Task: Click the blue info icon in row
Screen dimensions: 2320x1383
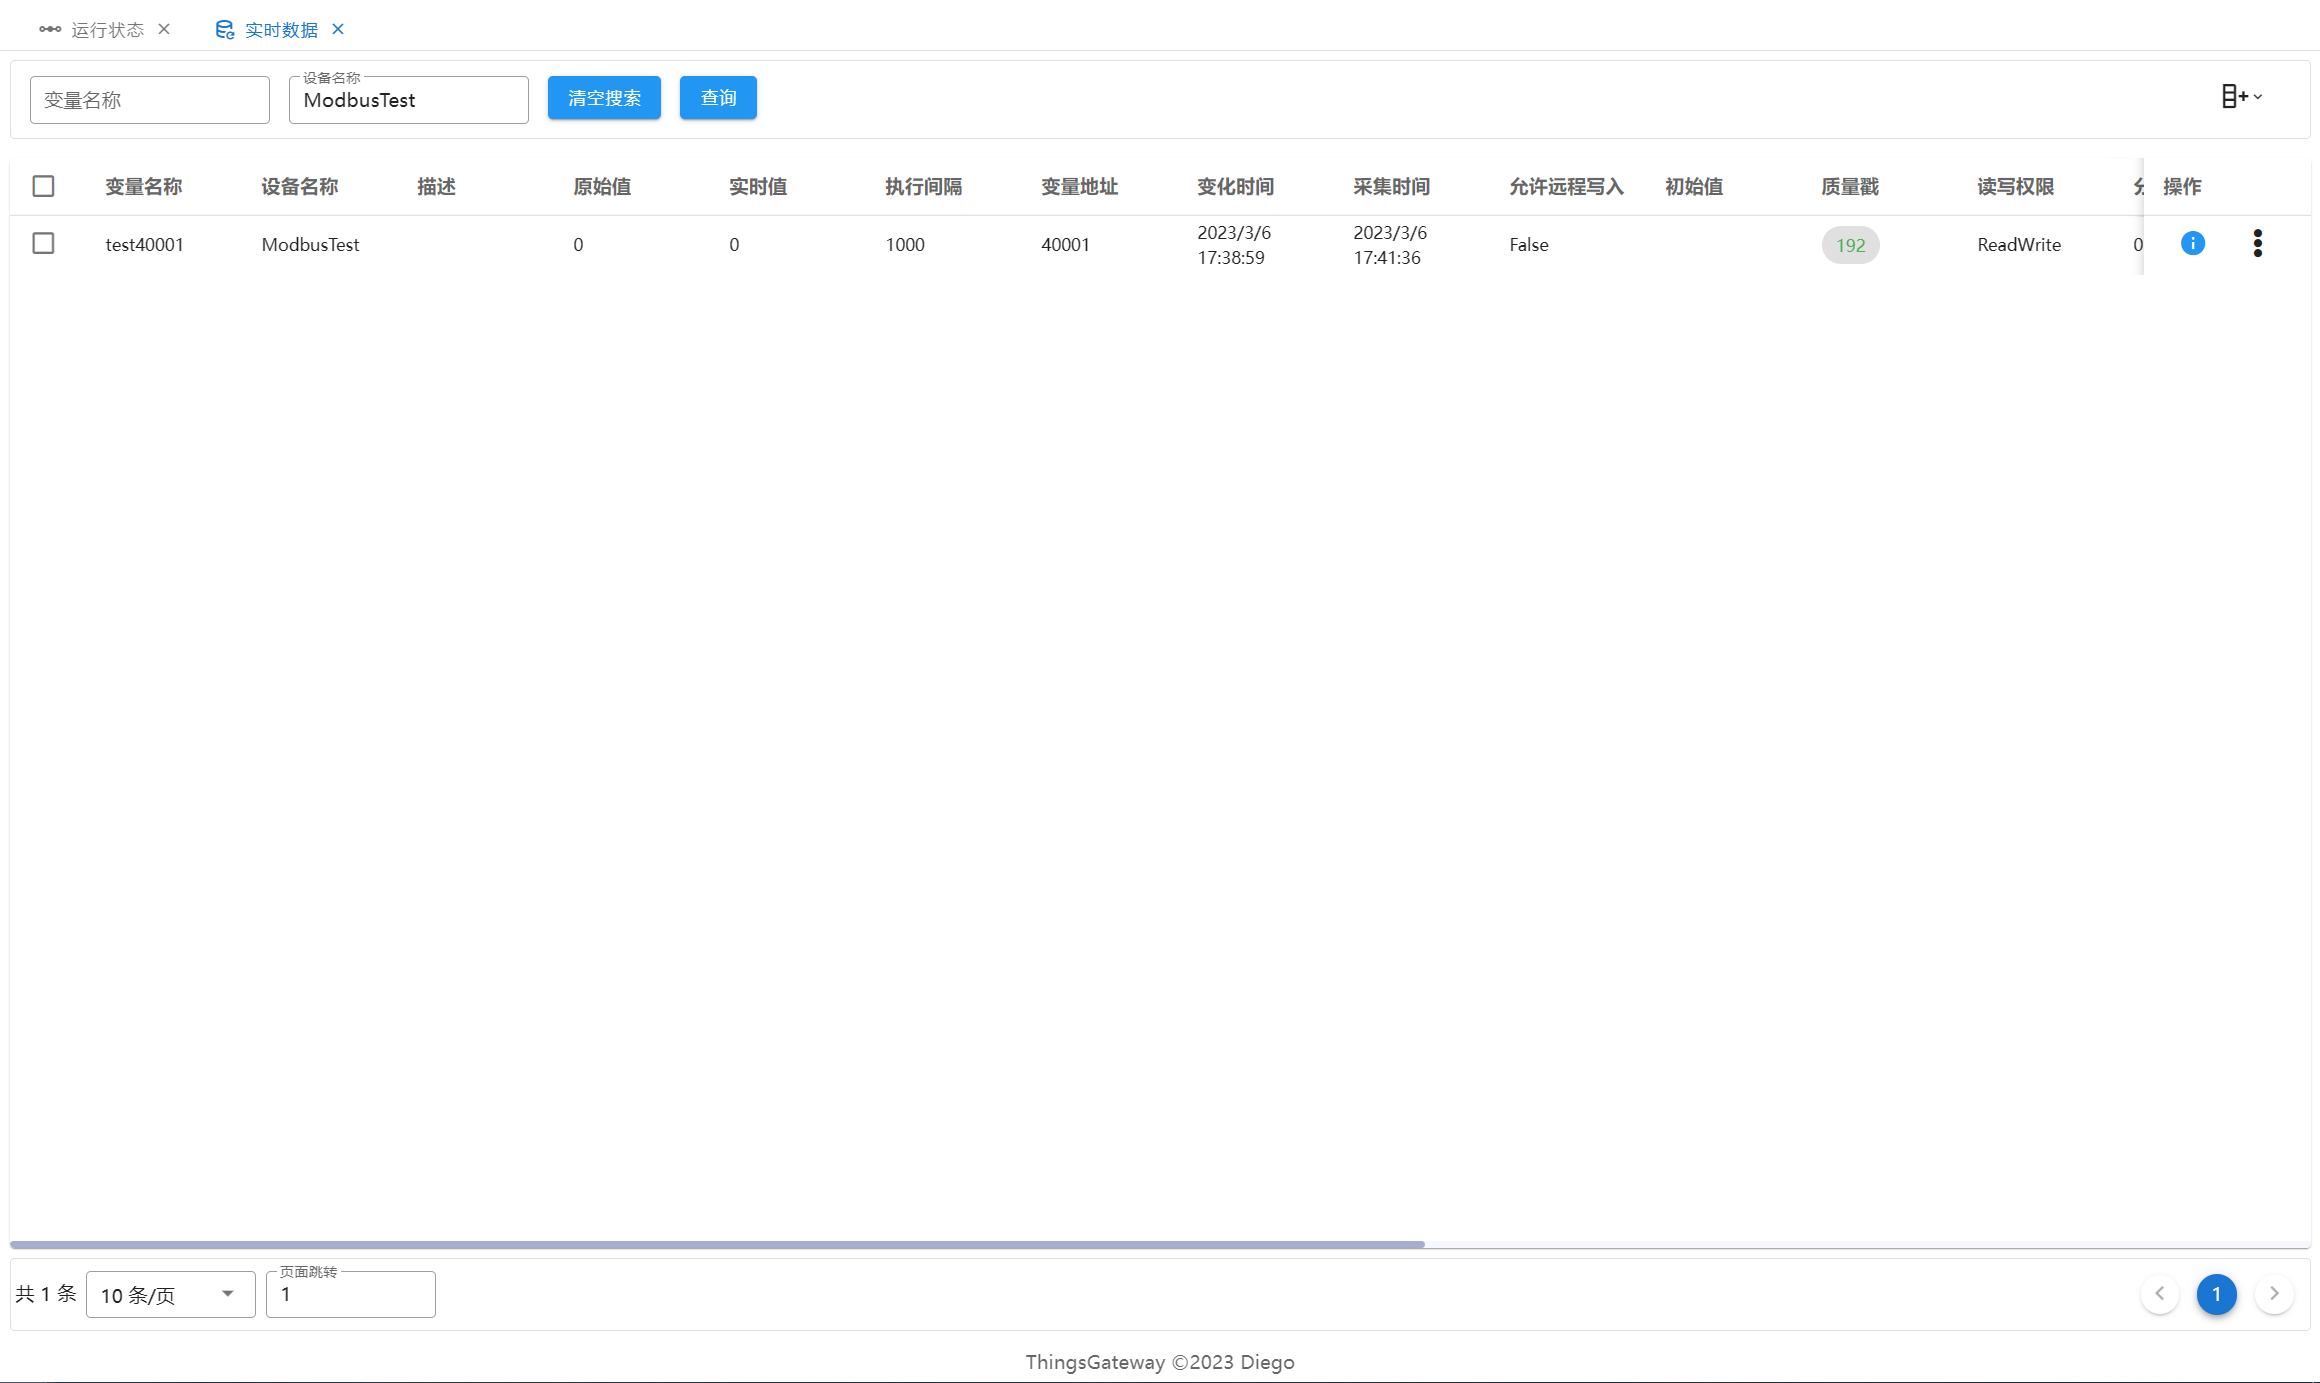Action: tap(2192, 243)
